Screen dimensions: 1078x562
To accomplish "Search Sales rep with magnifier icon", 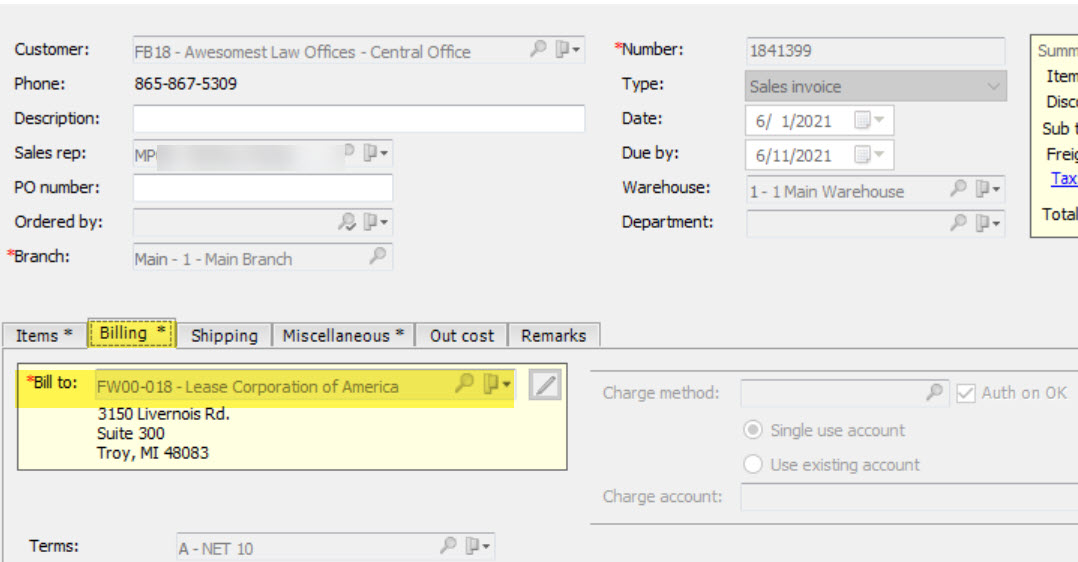I will [x=349, y=151].
